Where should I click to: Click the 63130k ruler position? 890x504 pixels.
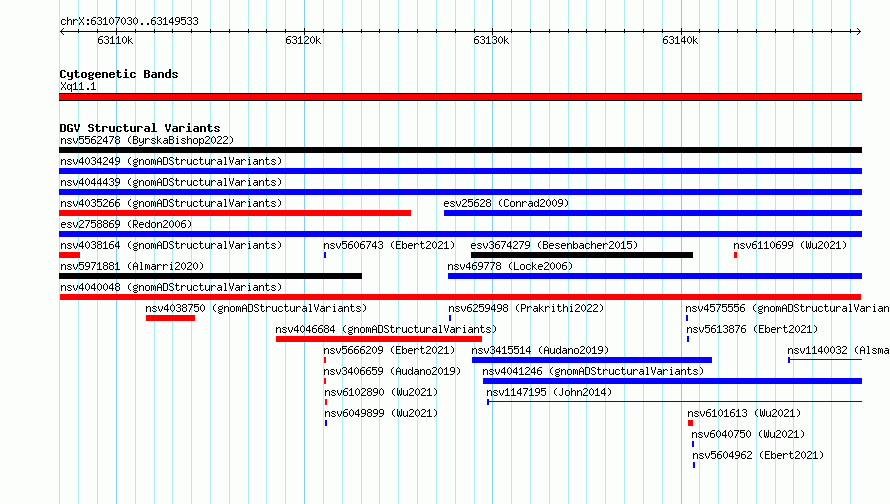(x=491, y=40)
